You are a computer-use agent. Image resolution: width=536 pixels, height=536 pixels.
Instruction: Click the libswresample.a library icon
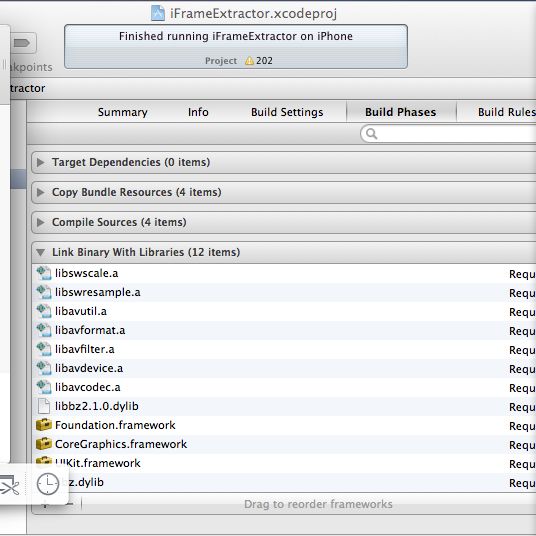pyautogui.click(x=44, y=292)
